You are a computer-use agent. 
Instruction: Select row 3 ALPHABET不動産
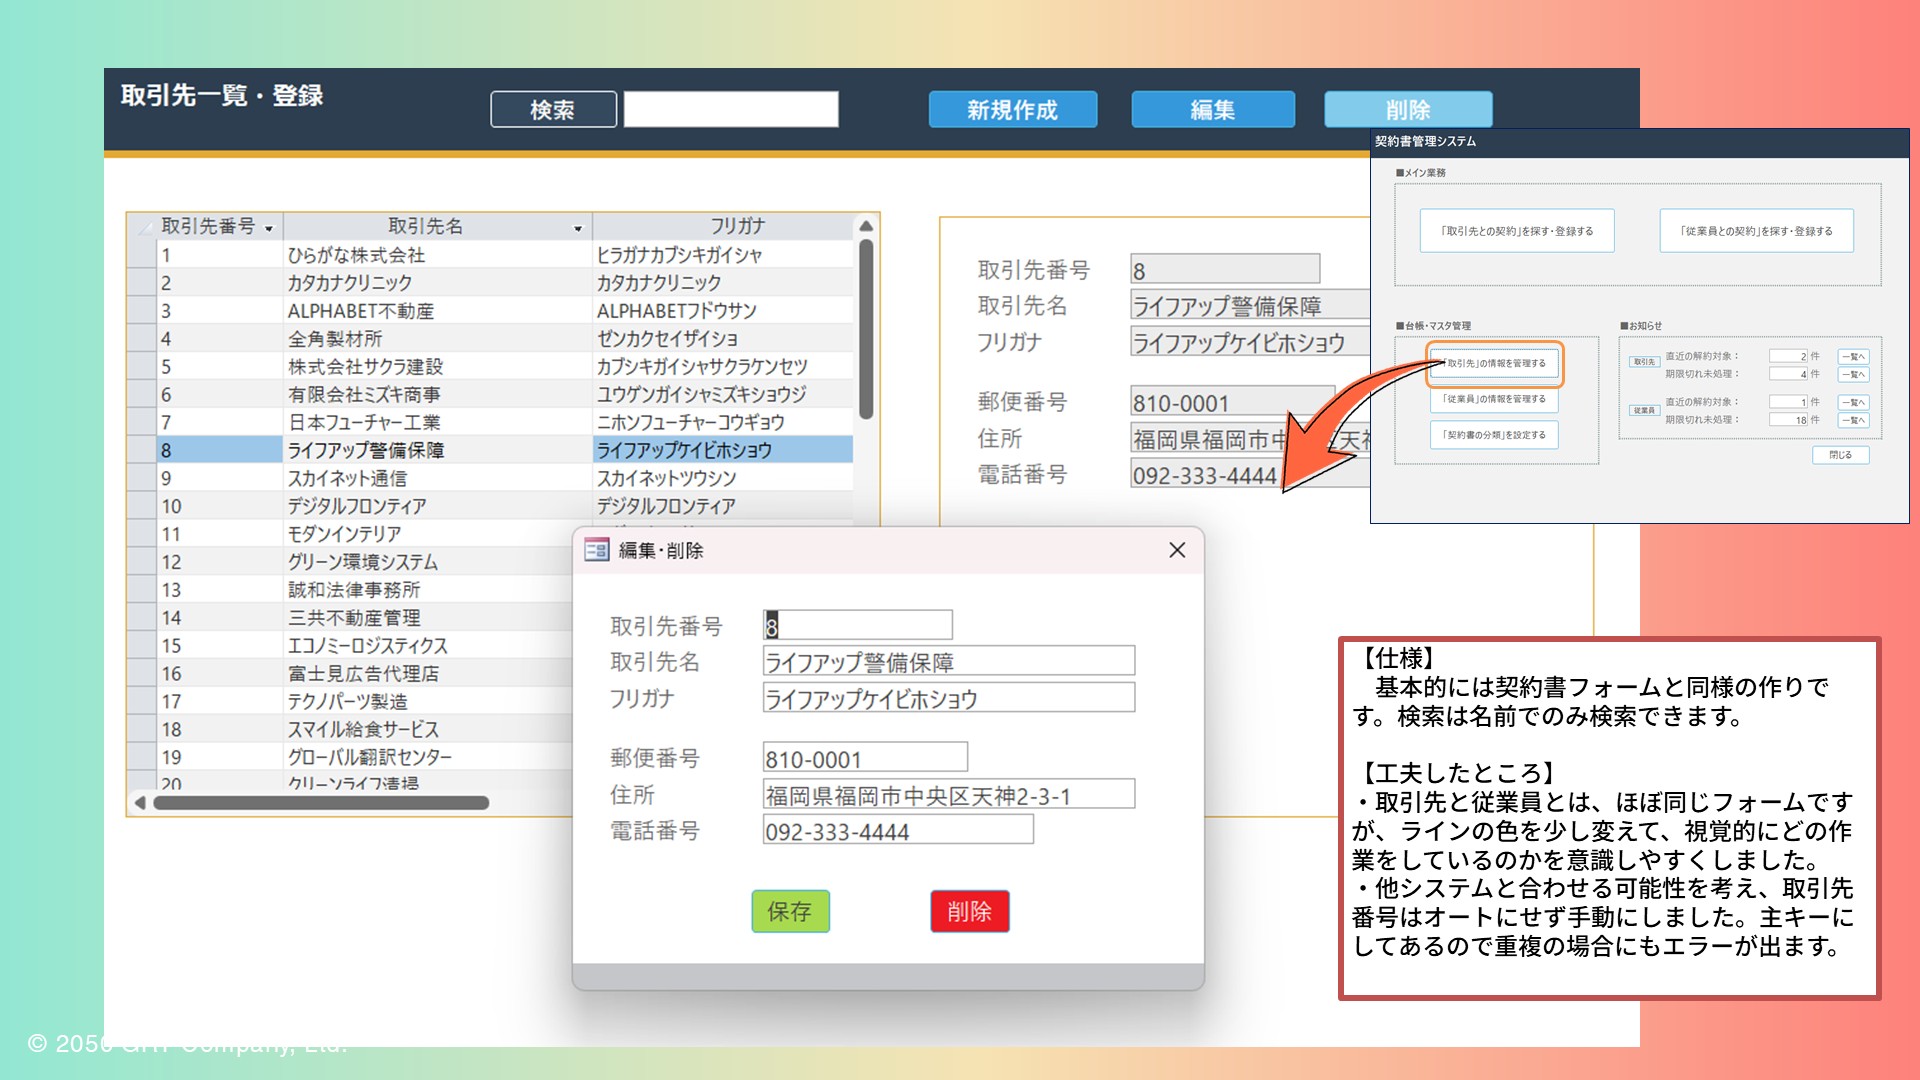(360, 311)
